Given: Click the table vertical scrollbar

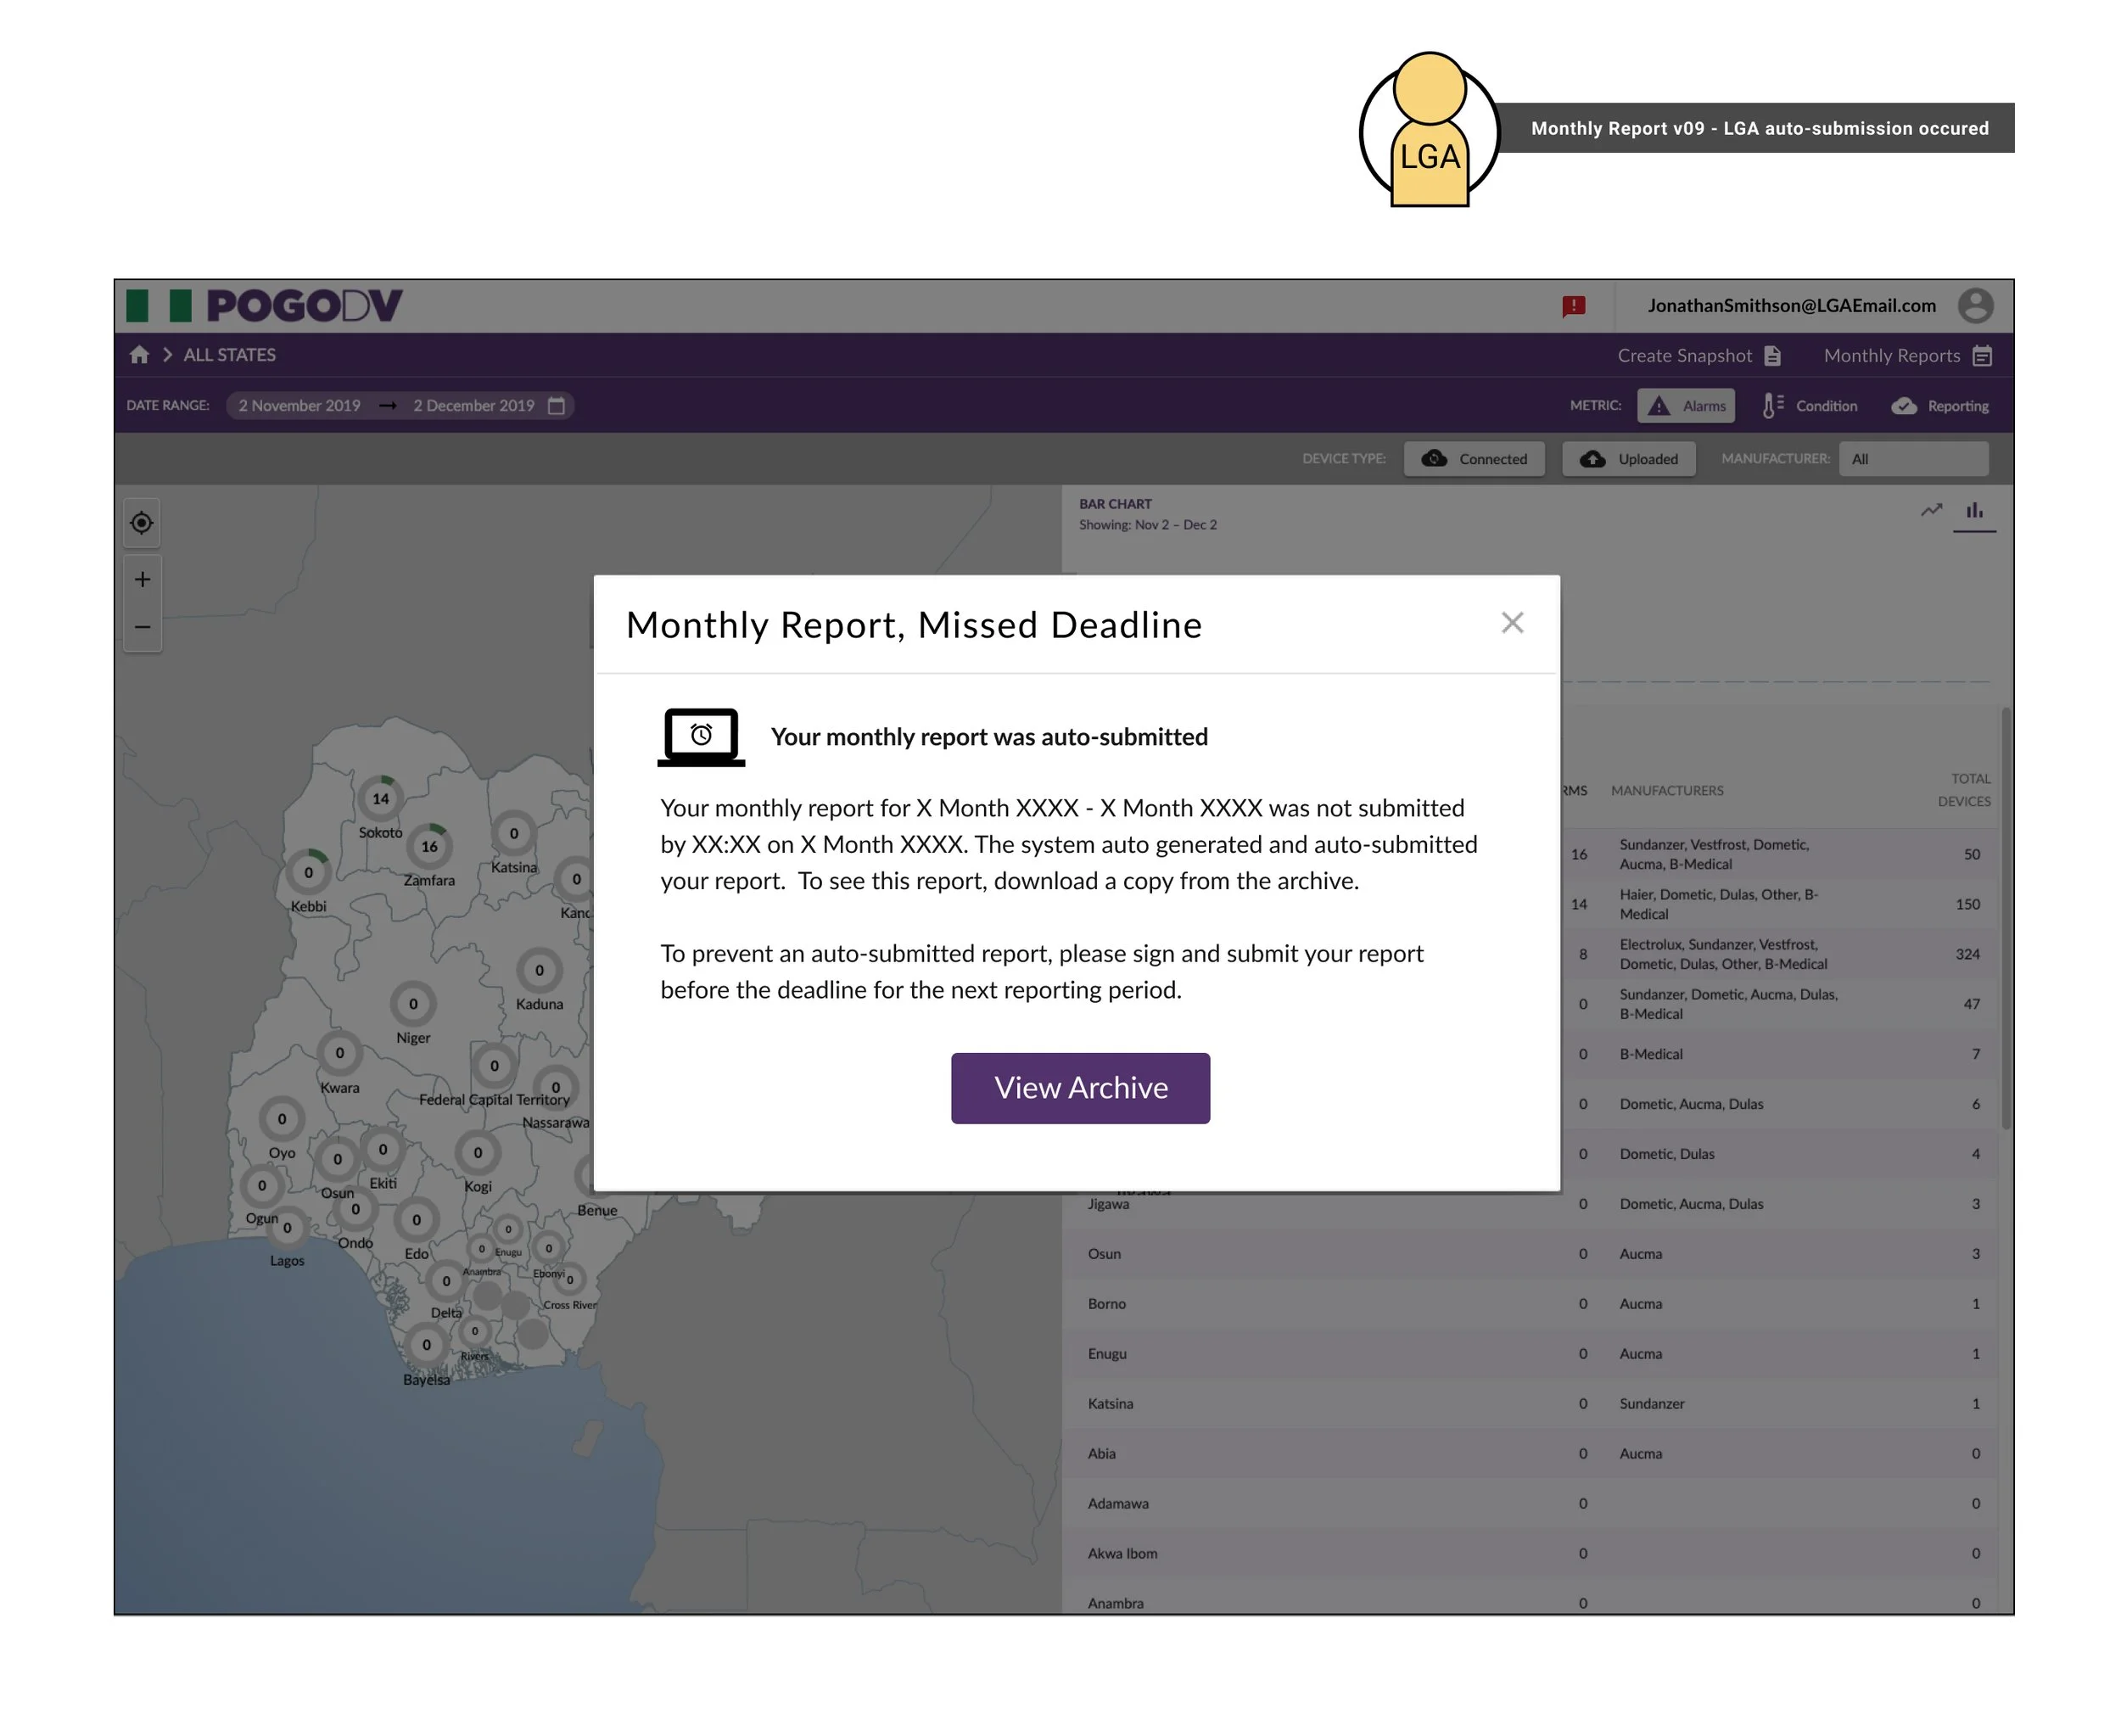Looking at the screenshot, I should click(x=2005, y=918).
